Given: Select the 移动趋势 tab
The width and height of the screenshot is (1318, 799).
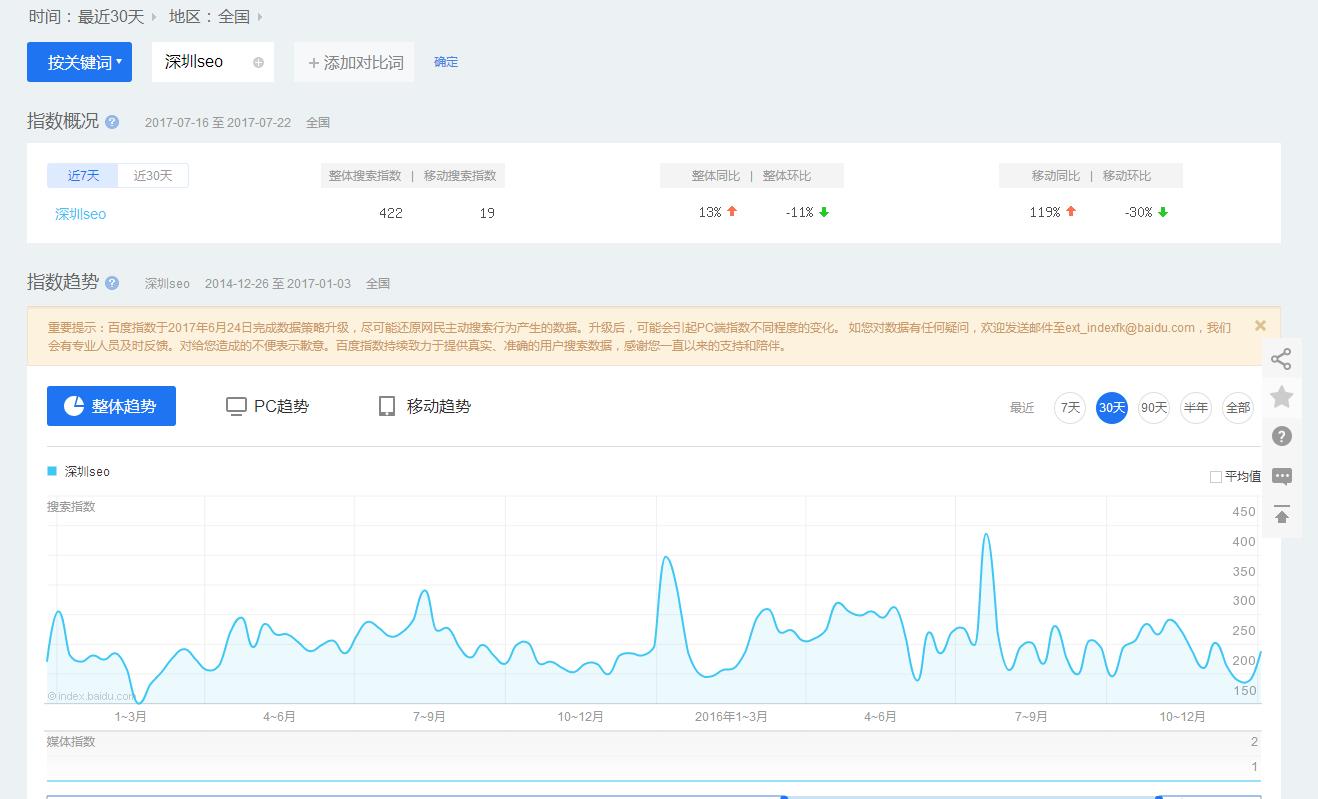Looking at the screenshot, I should click(424, 406).
